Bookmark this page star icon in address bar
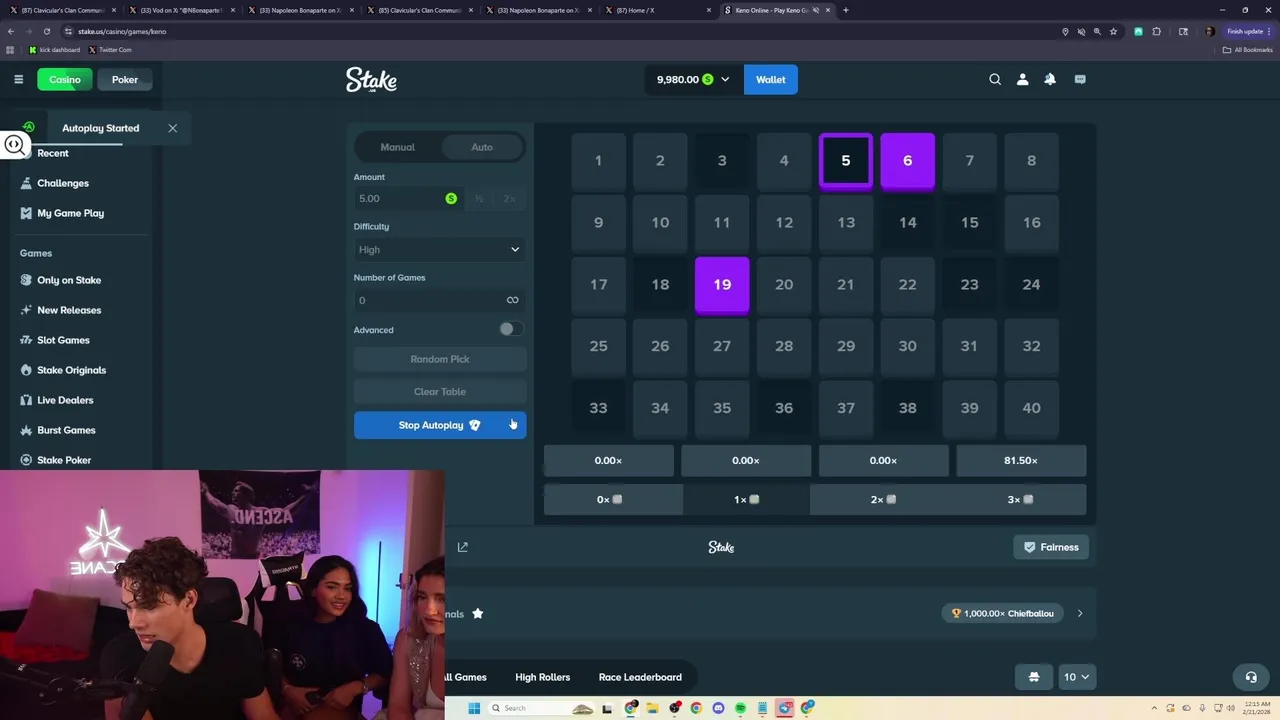Image resolution: width=1280 pixels, height=720 pixels. (x=1113, y=31)
